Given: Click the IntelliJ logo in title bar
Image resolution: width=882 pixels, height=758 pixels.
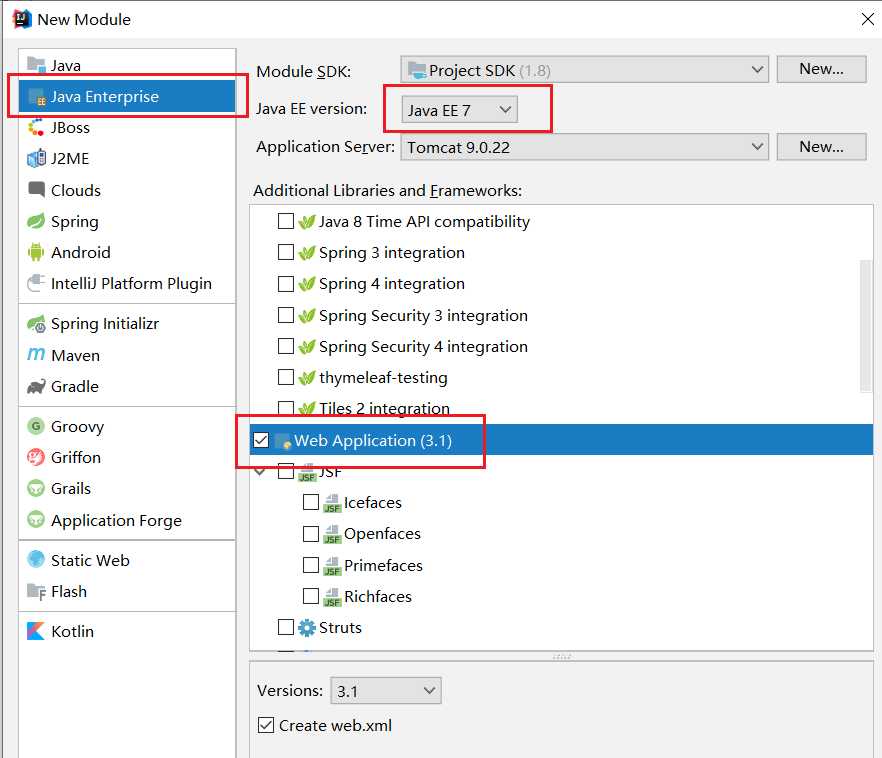Looking at the screenshot, I should pyautogui.click(x=22, y=19).
